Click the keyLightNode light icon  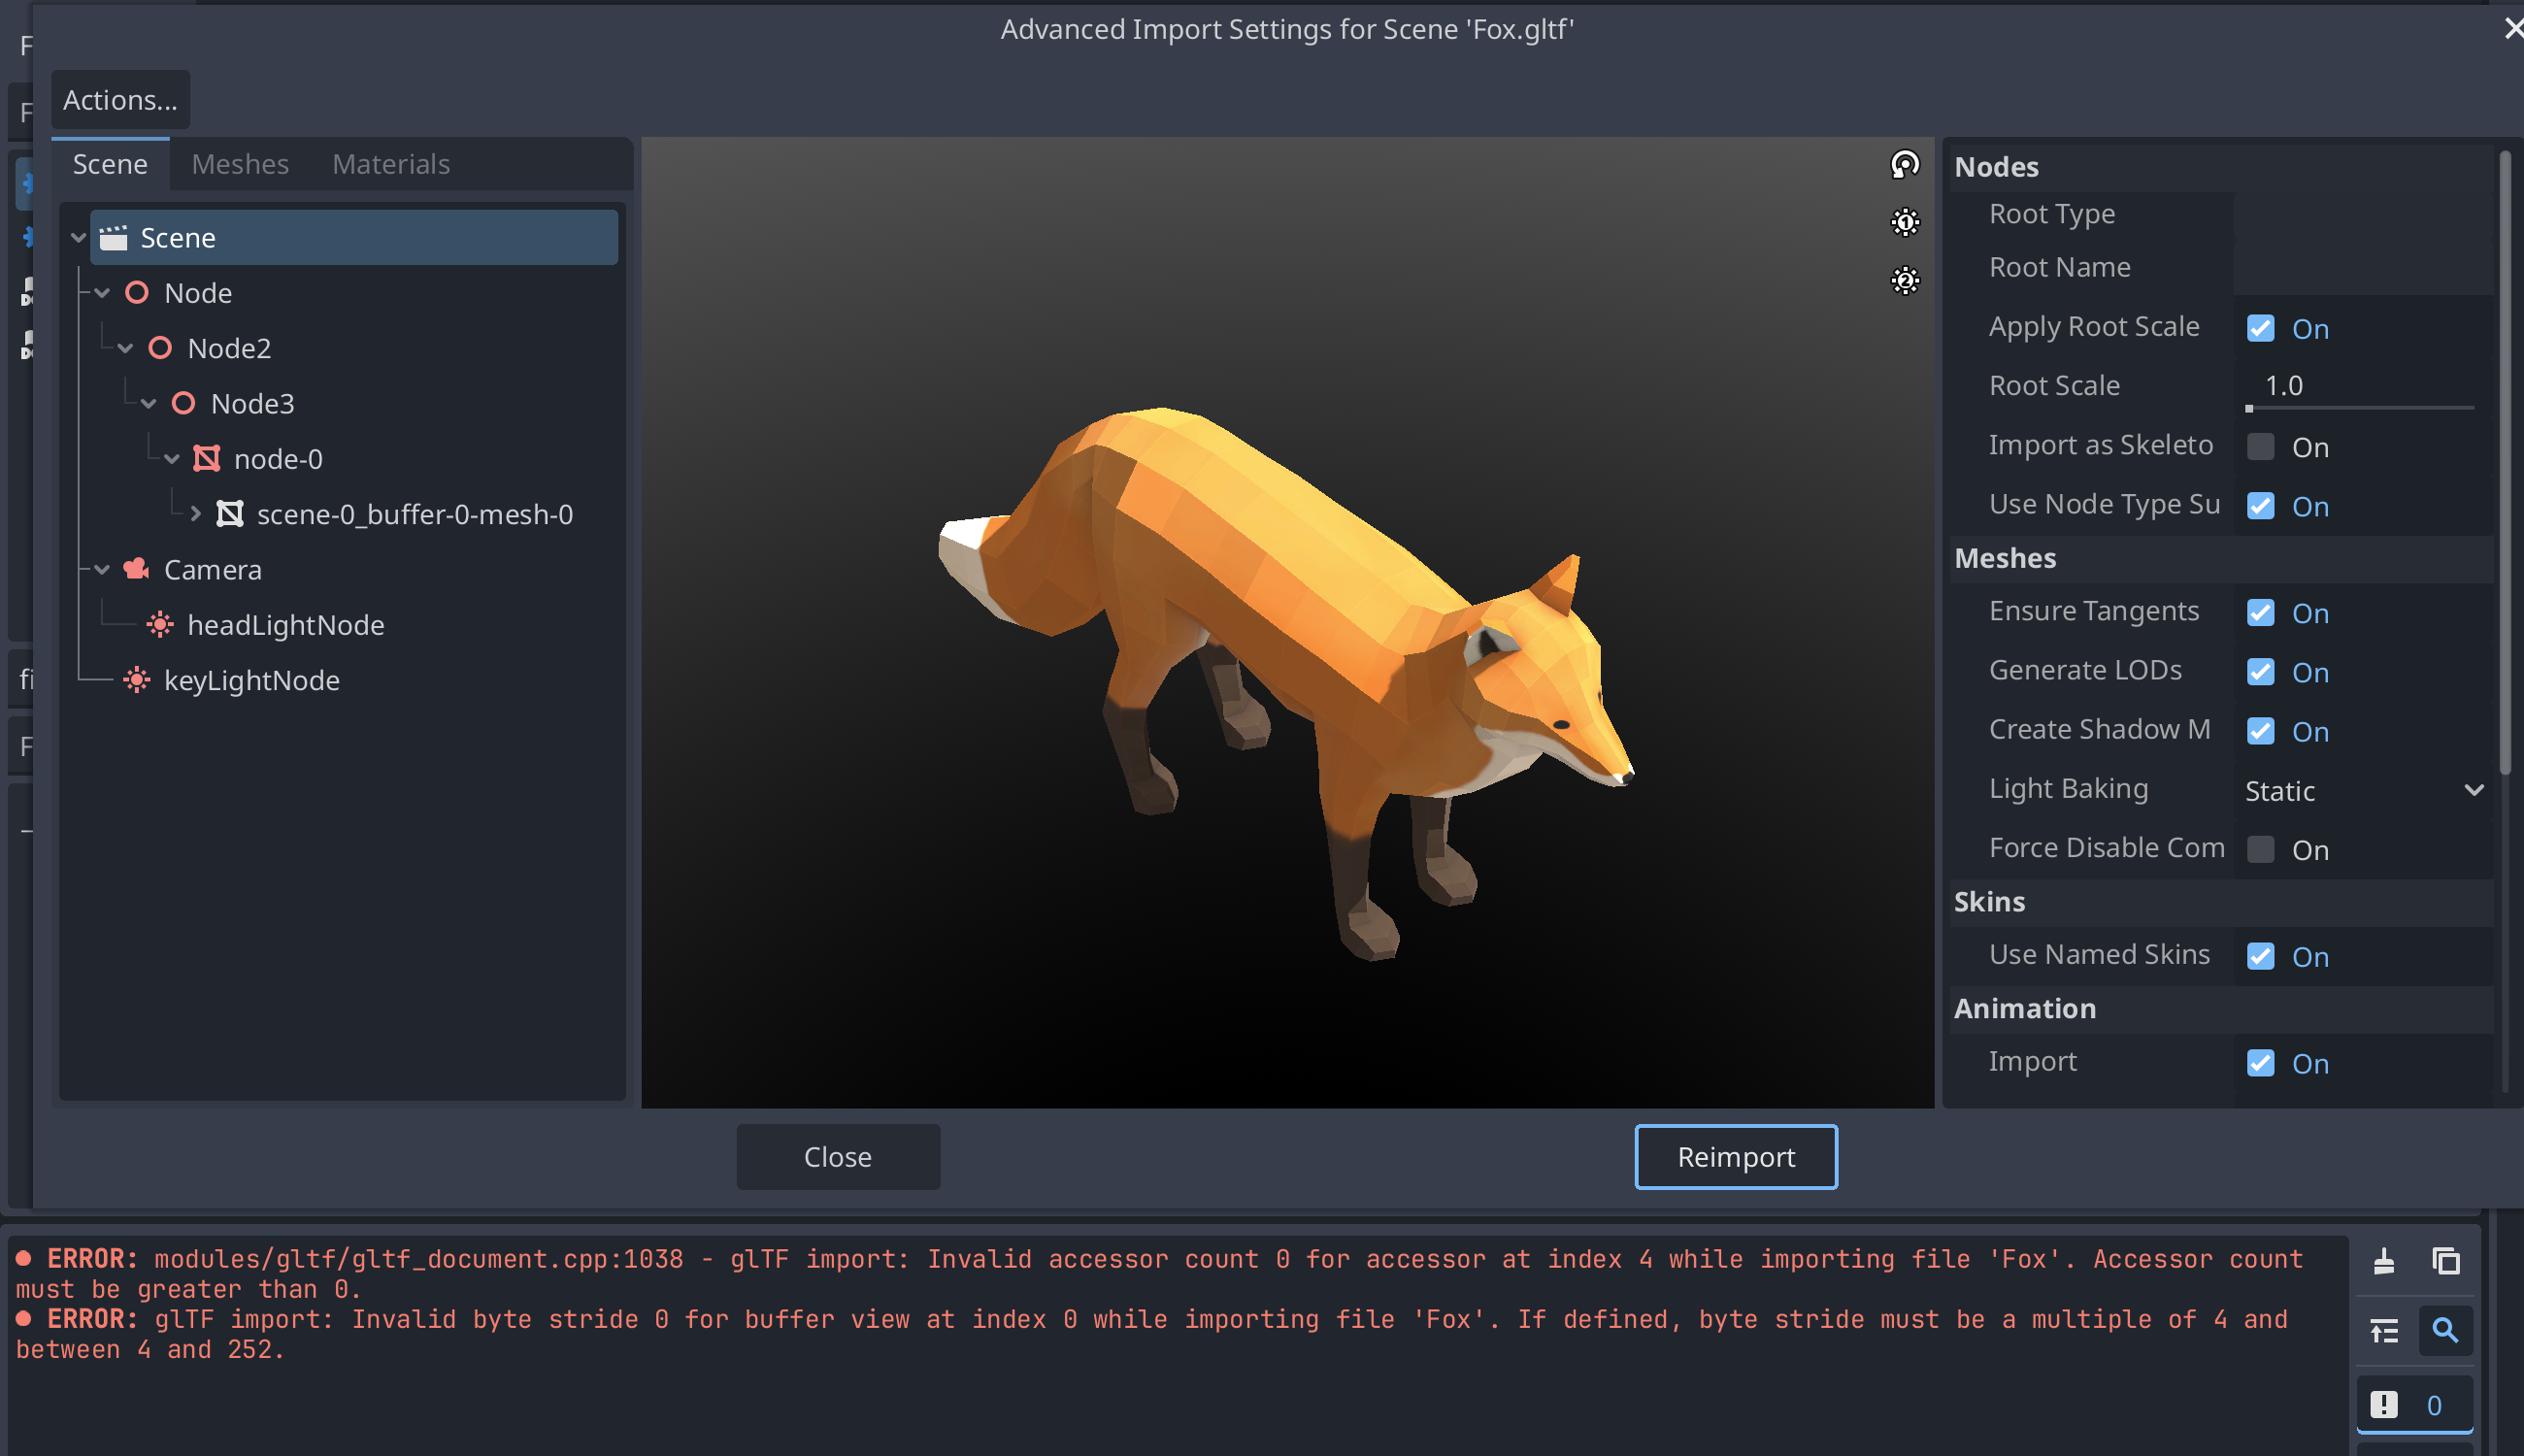(x=136, y=680)
